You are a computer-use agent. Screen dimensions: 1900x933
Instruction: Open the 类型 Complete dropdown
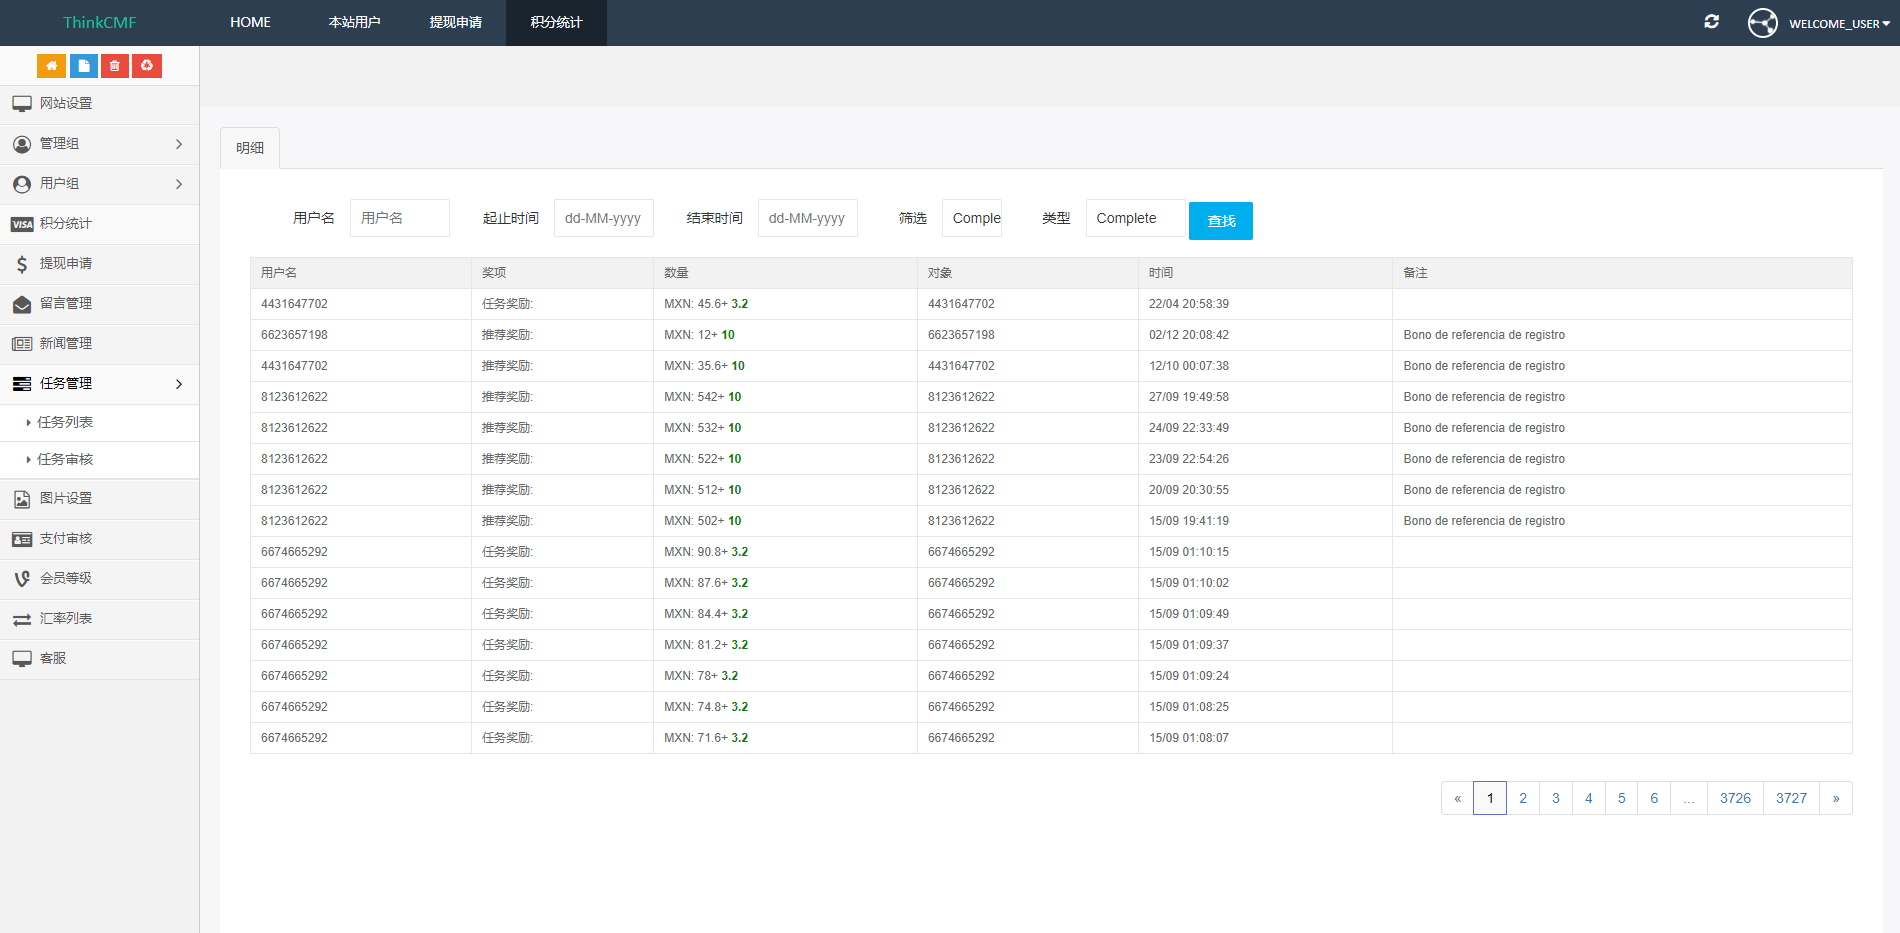point(1135,218)
